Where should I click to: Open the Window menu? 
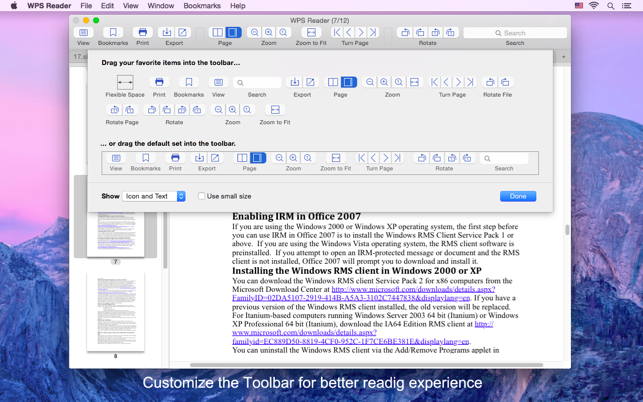(x=161, y=6)
